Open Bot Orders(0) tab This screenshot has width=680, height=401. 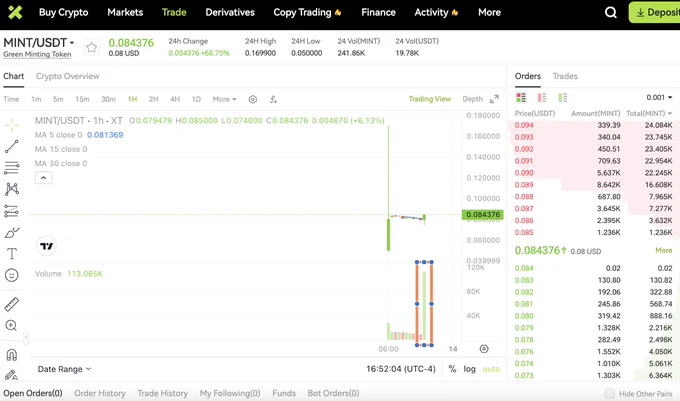(x=333, y=393)
